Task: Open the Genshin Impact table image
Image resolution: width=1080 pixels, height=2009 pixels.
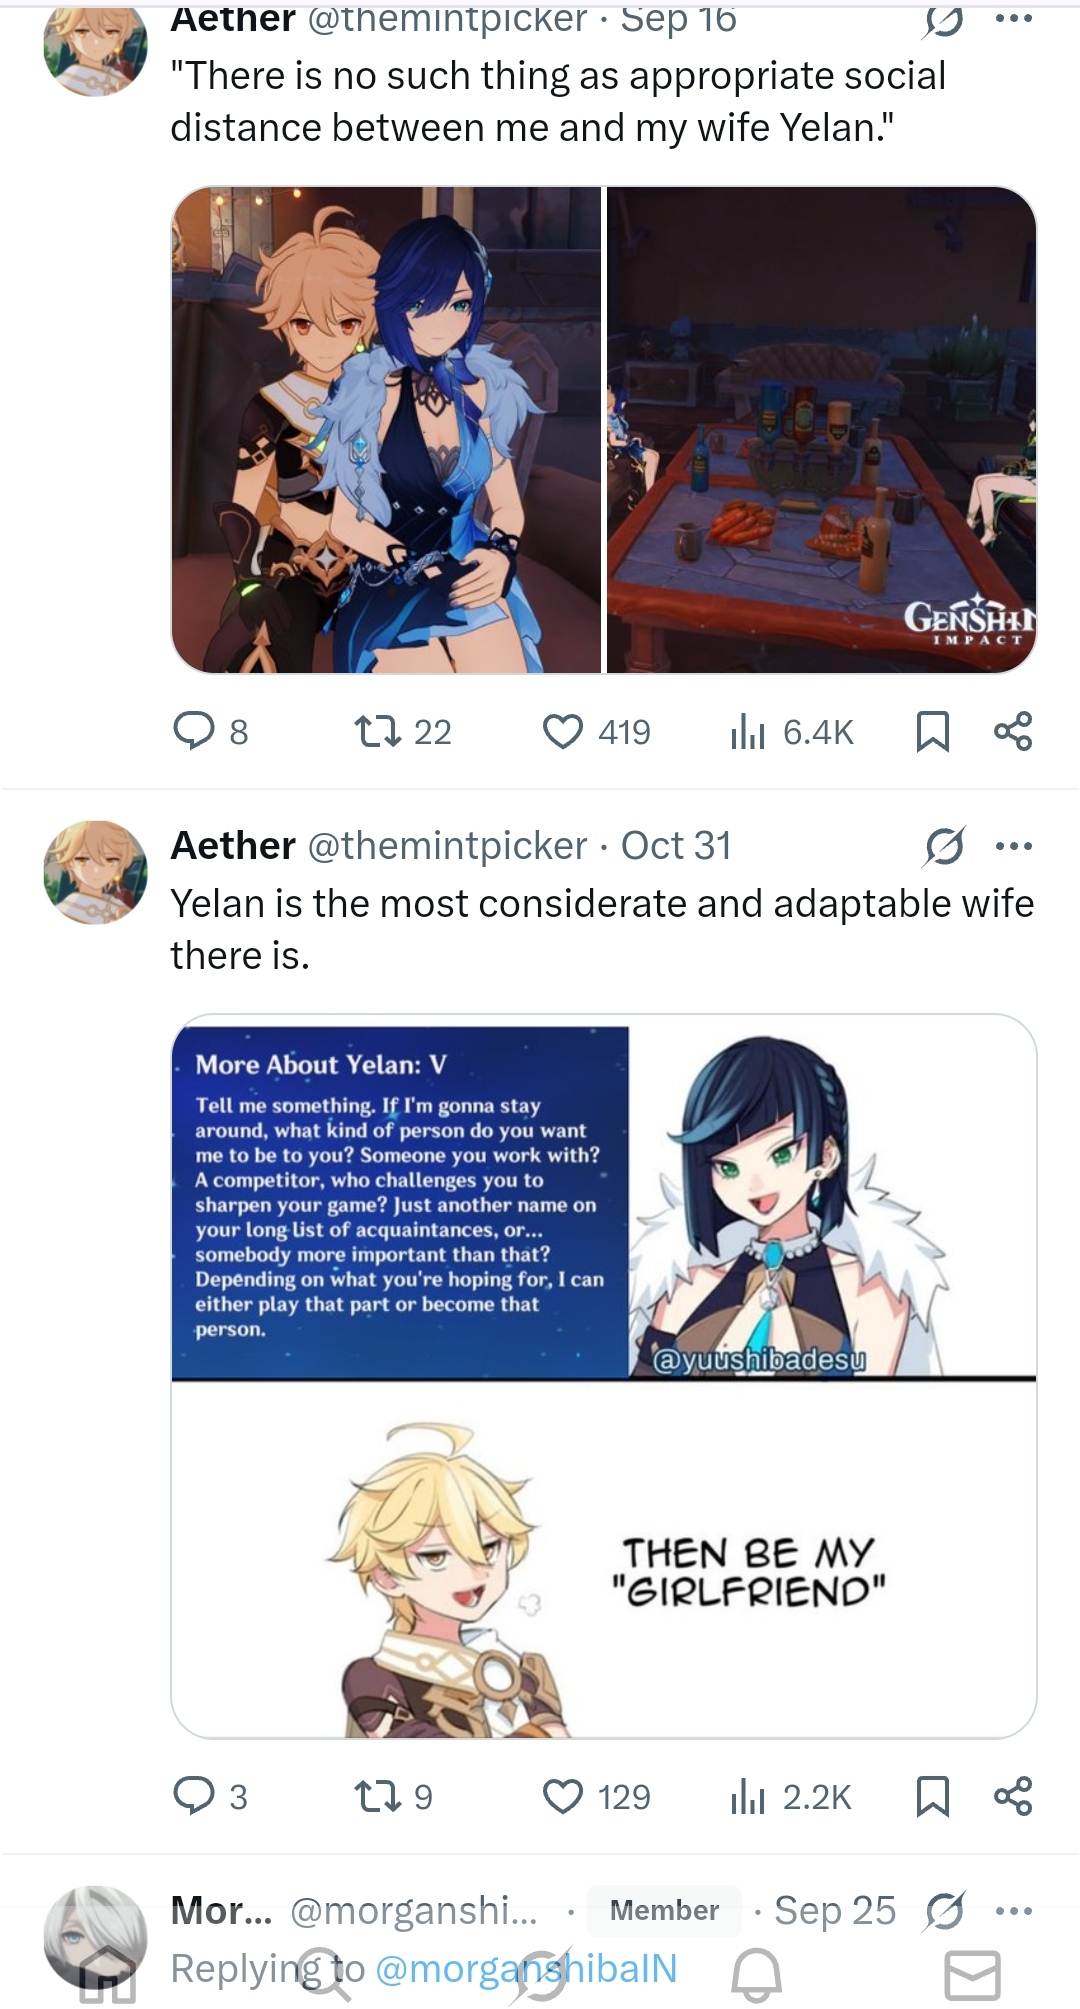Action: tap(821, 430)
